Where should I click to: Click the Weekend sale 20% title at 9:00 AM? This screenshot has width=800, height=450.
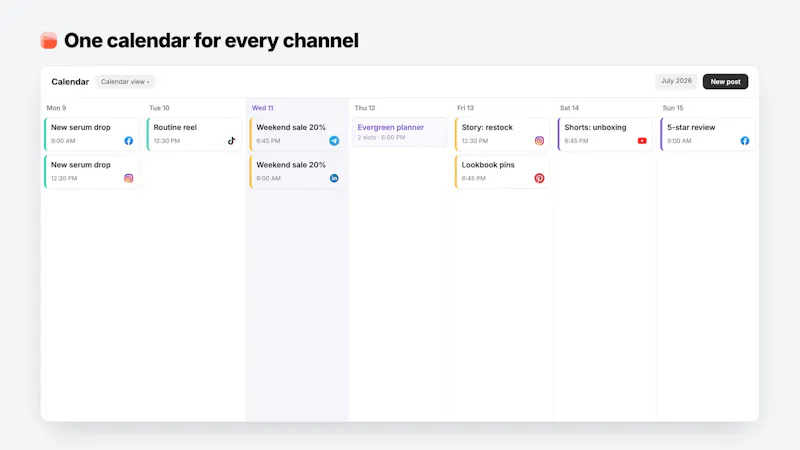[291, 165]
